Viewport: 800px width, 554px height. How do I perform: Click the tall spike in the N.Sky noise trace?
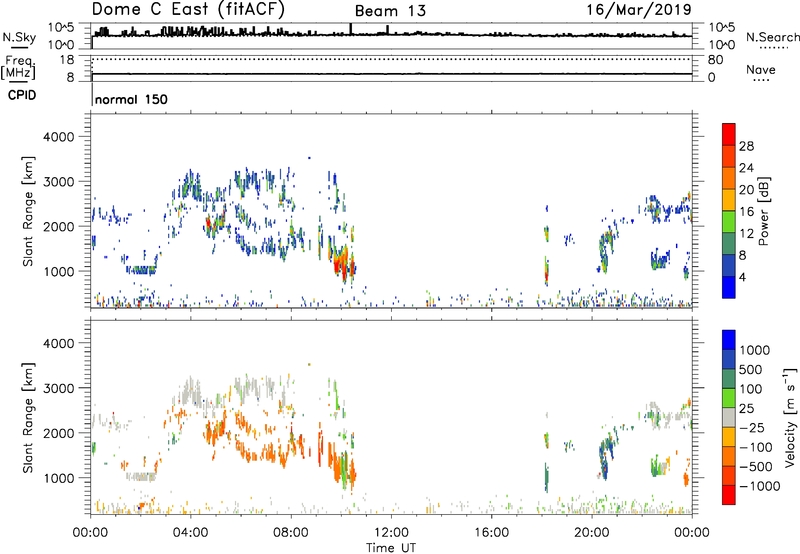351,29
